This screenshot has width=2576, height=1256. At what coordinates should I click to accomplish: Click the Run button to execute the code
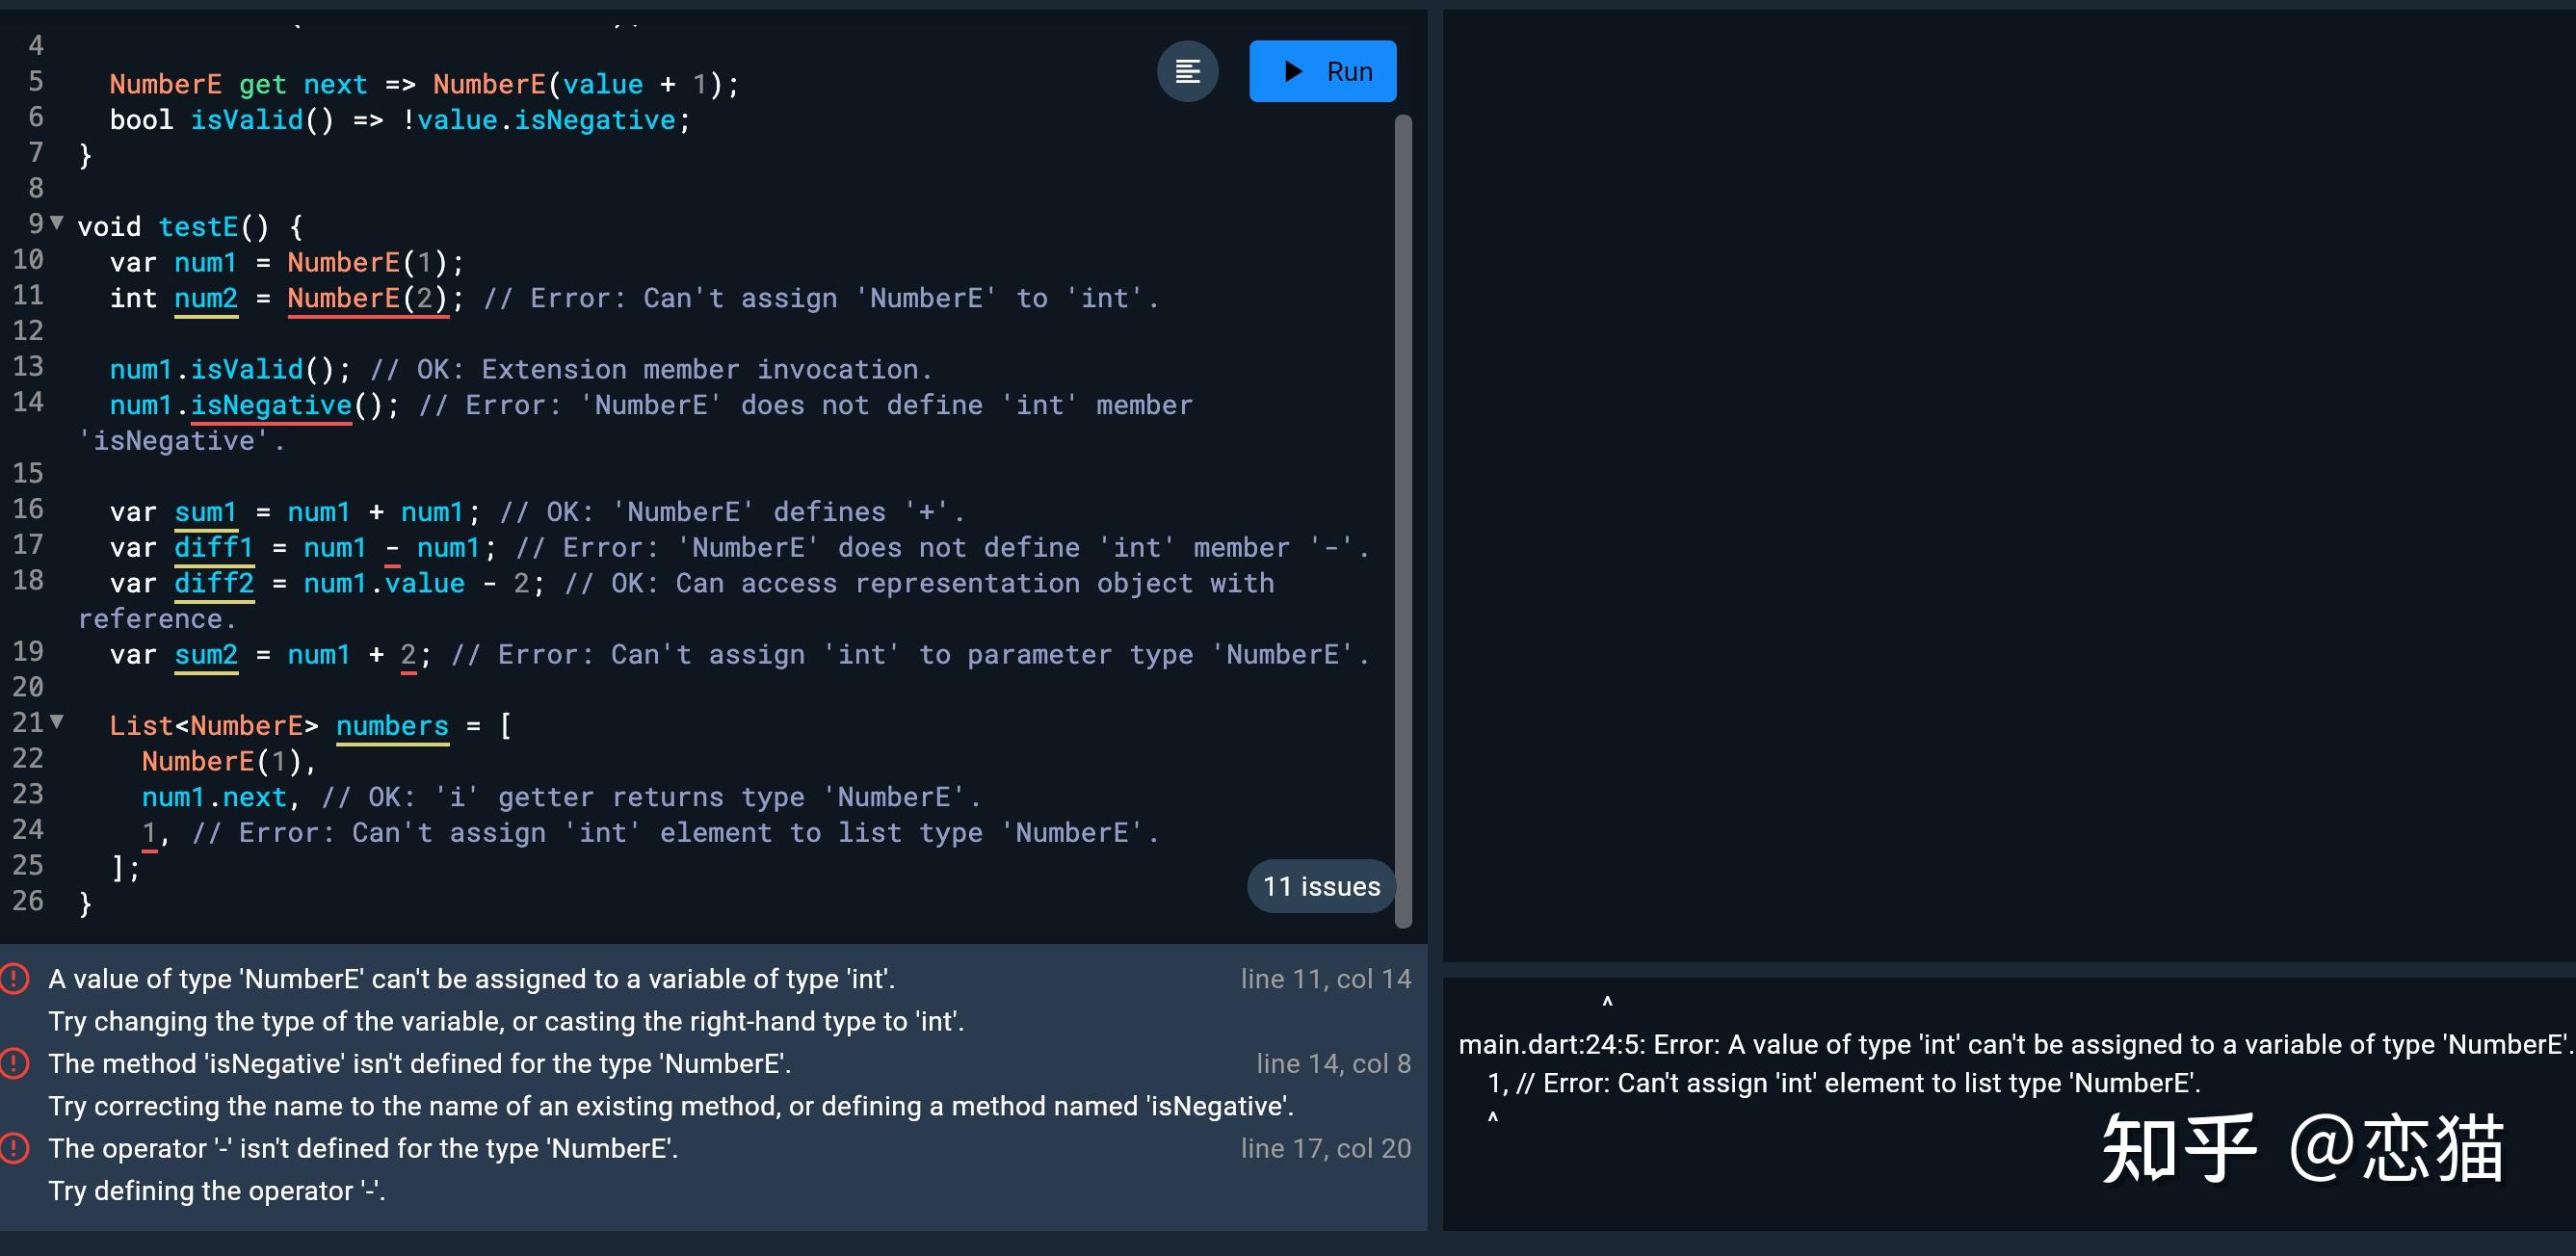(x=1322, y=70)
